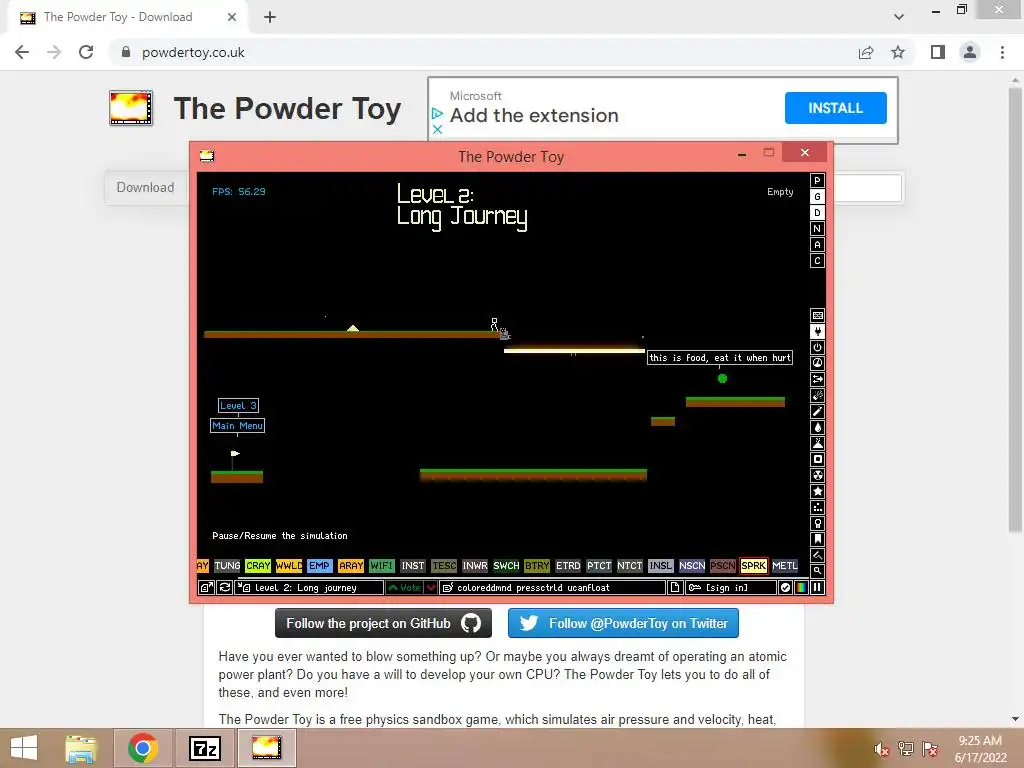Open the Radioactive category icon
The width and height of the screenshot is (1024, 768).
817,475
